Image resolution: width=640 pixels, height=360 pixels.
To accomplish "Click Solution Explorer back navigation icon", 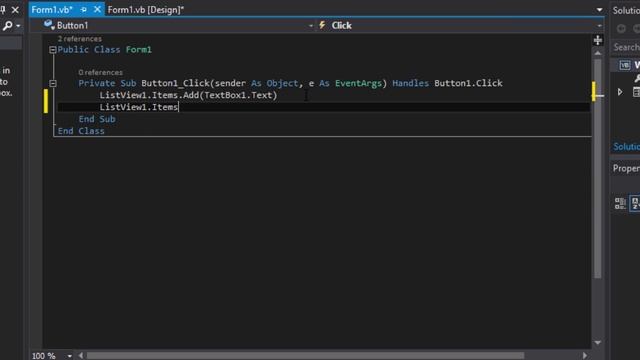I will point(621,28).
